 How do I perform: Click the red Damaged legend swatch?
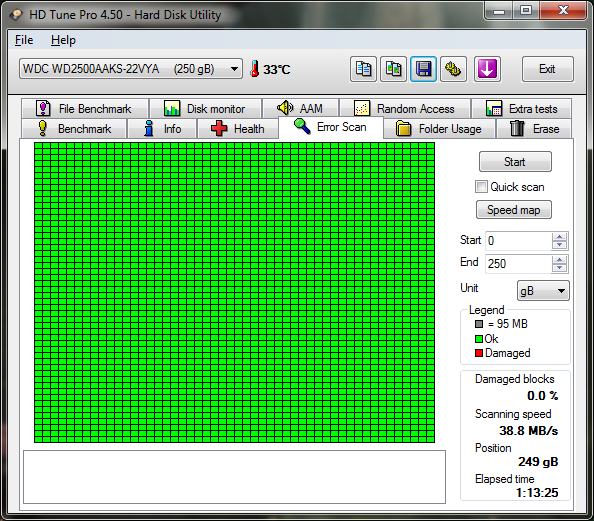coord(479,353)
